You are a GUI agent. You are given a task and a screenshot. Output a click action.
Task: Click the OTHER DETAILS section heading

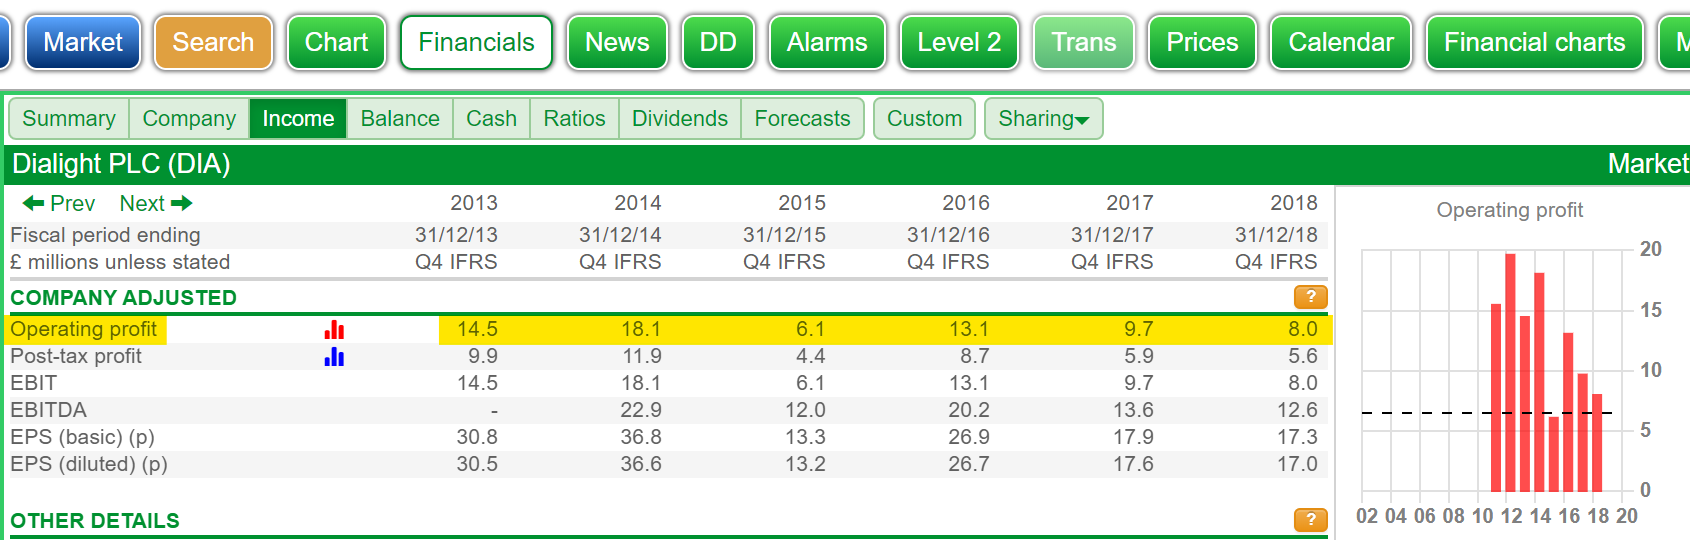coord(95,521)
